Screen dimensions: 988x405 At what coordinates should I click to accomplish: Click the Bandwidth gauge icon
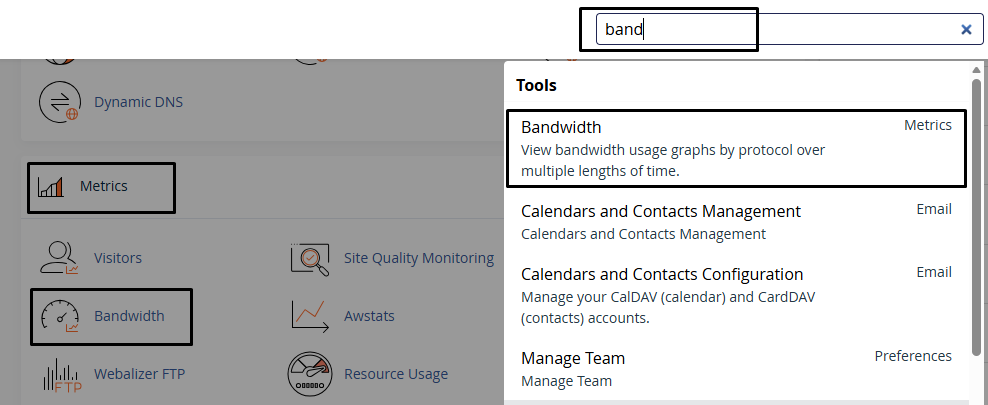tap(60, 316)
